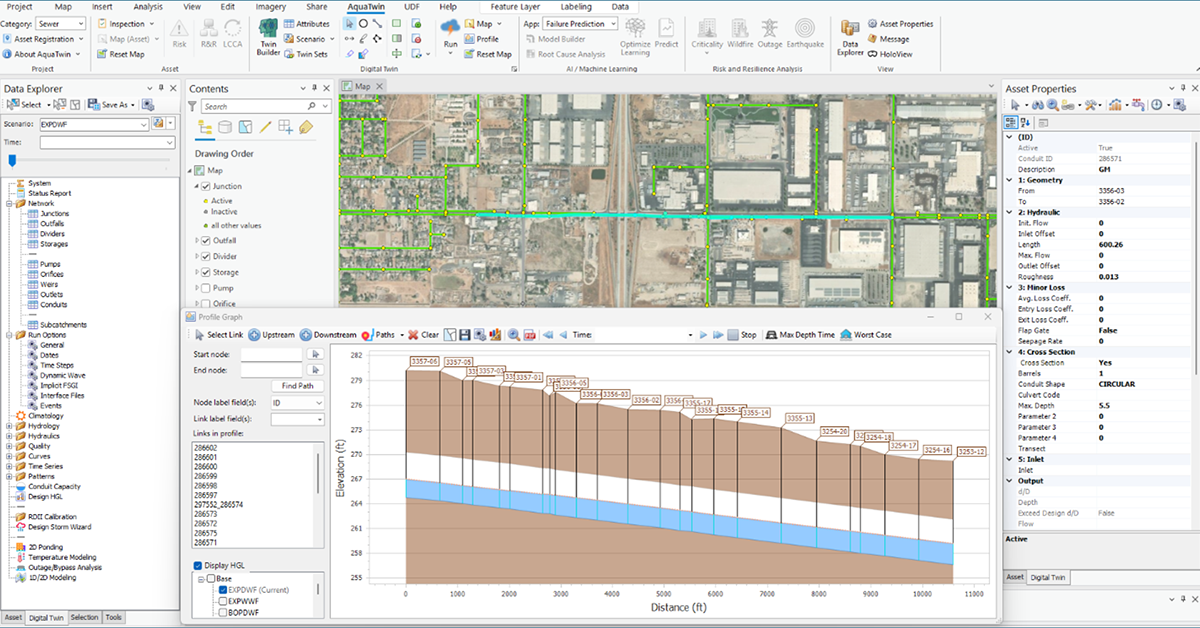Click the Optimize Learning icon
The height and width of the screenshot is (628, 1200).
point(635,32)
